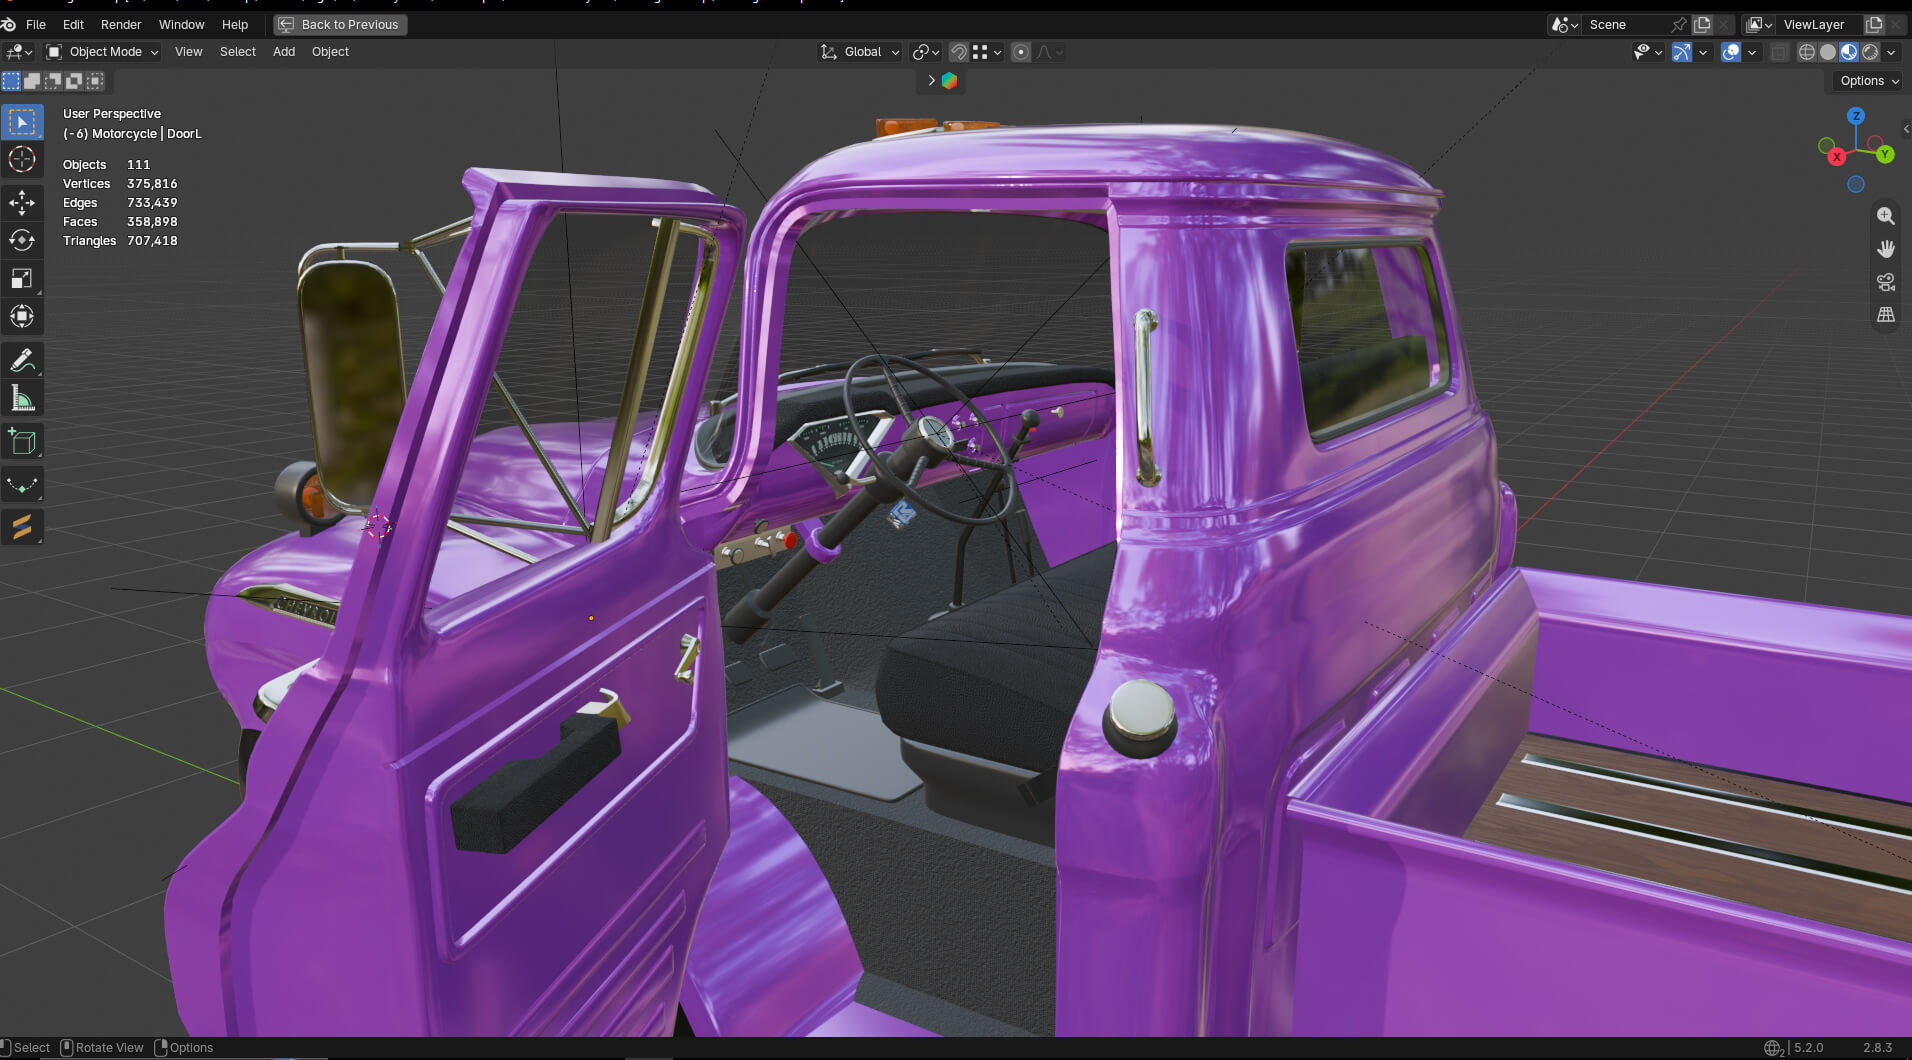This screenshot has width=1912, height=1060.
Task: Open the viewport shading options dropdown
Action: pyautogui.click(x=1891, y=52)
